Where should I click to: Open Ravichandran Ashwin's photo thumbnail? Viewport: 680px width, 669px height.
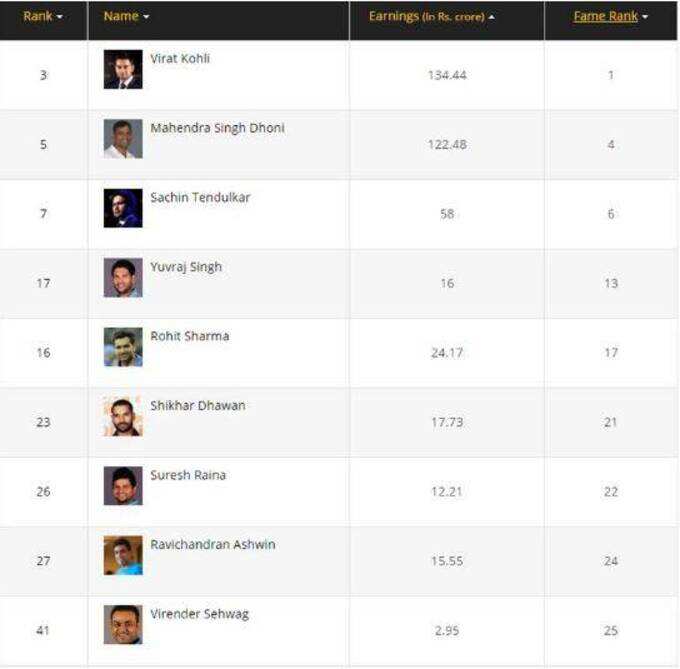tap(123, 555)
